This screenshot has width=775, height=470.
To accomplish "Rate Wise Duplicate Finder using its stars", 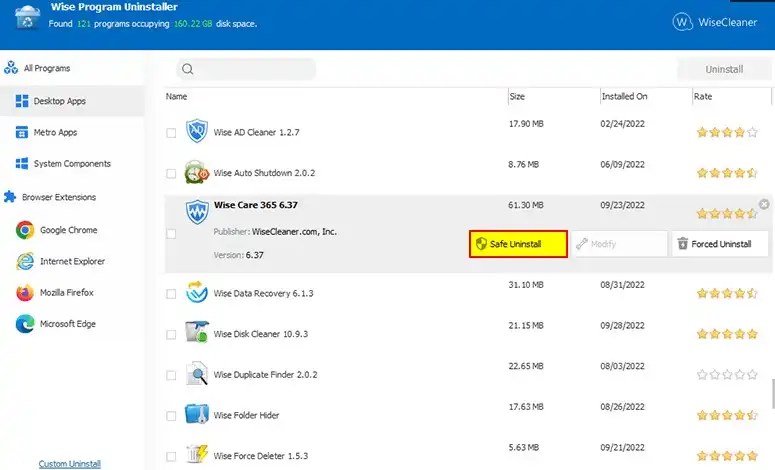I will coord(727,375).
